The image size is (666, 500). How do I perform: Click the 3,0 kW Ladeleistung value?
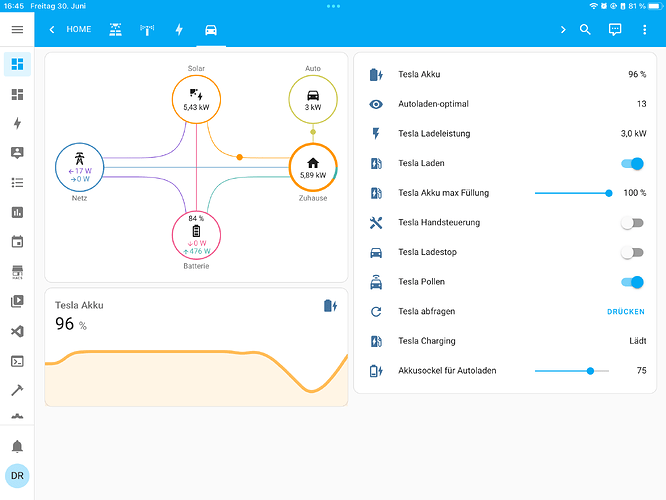(633, 134)
